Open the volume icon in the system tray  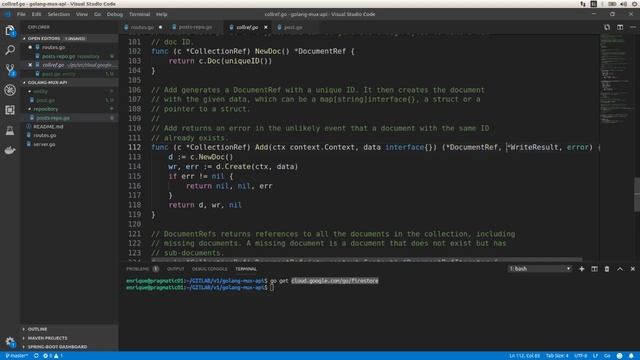click(624, 4)
